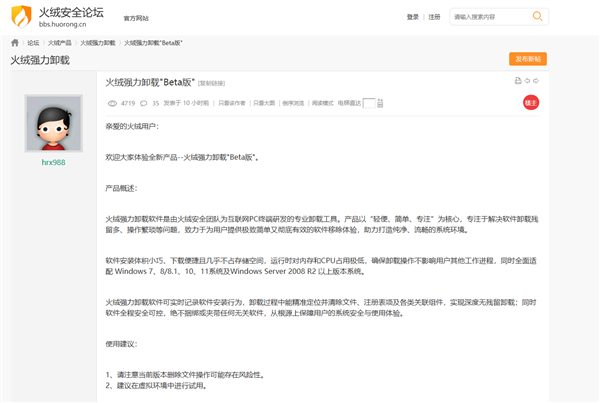
Task: Click the search magnifier icon
Action: (537, 17)
